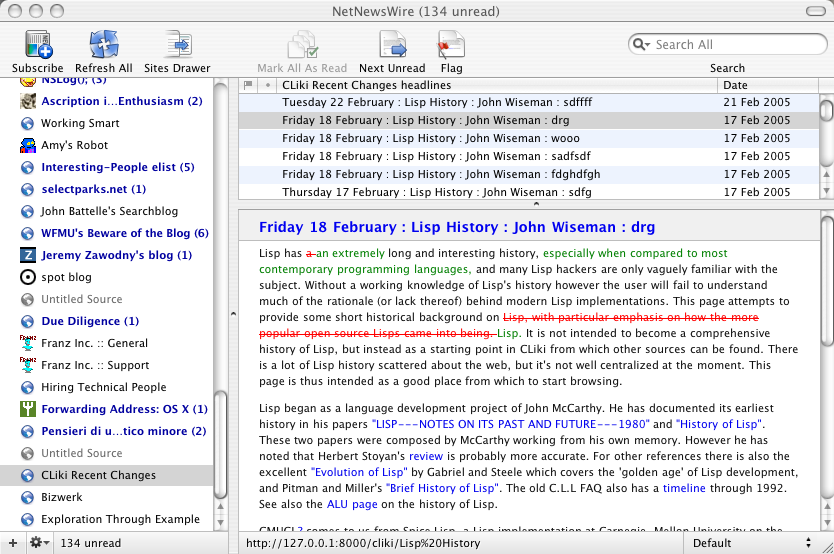Click the spot blog target icon

[28, 277]
